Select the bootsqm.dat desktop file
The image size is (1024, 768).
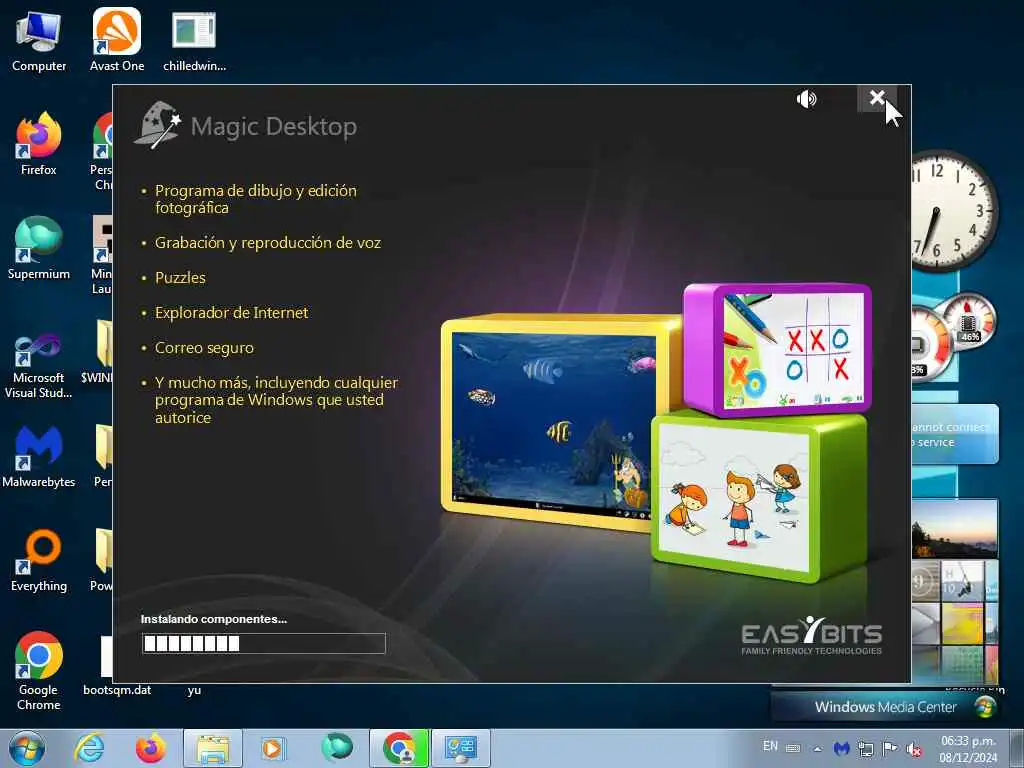point(117,666)
